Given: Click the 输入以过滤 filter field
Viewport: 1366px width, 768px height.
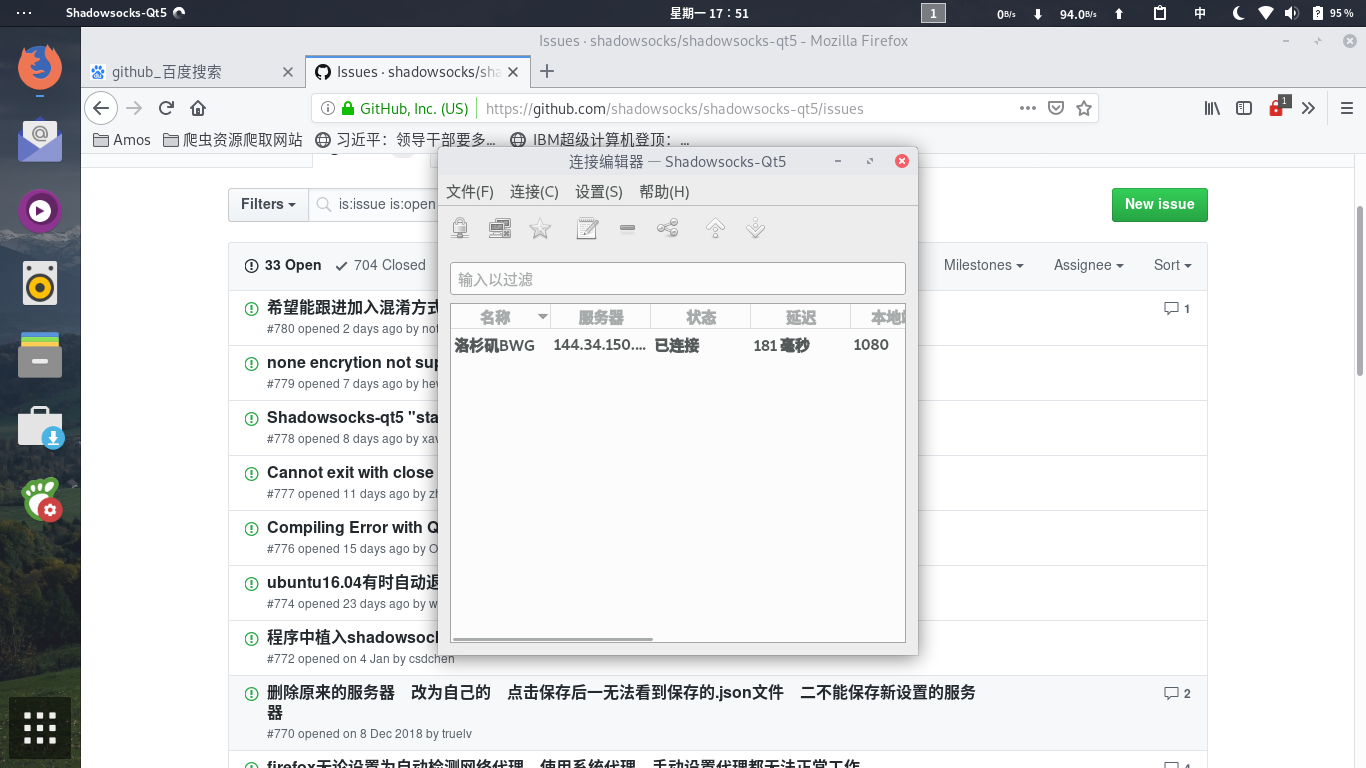Looking at the screenshot, I should (678, 279).
